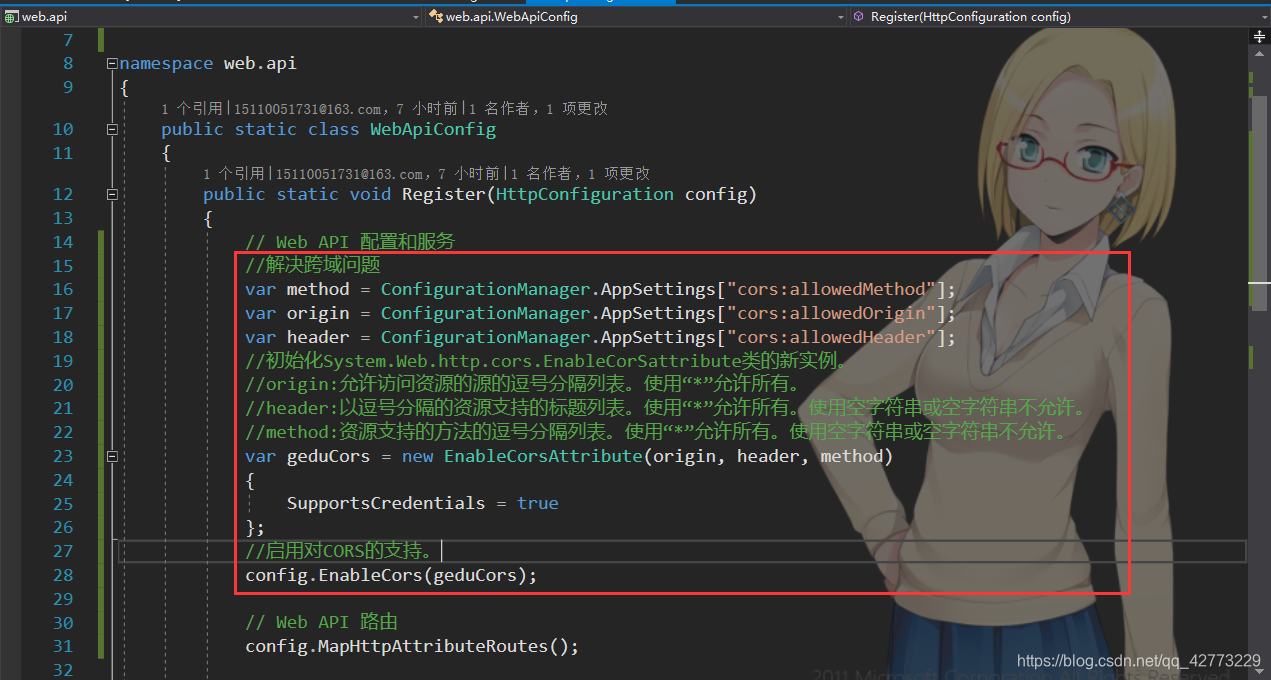Open author email CodeLens above Register method
Image resolution: width=1271 pixels, height=680 pixels.
(389, 174)
